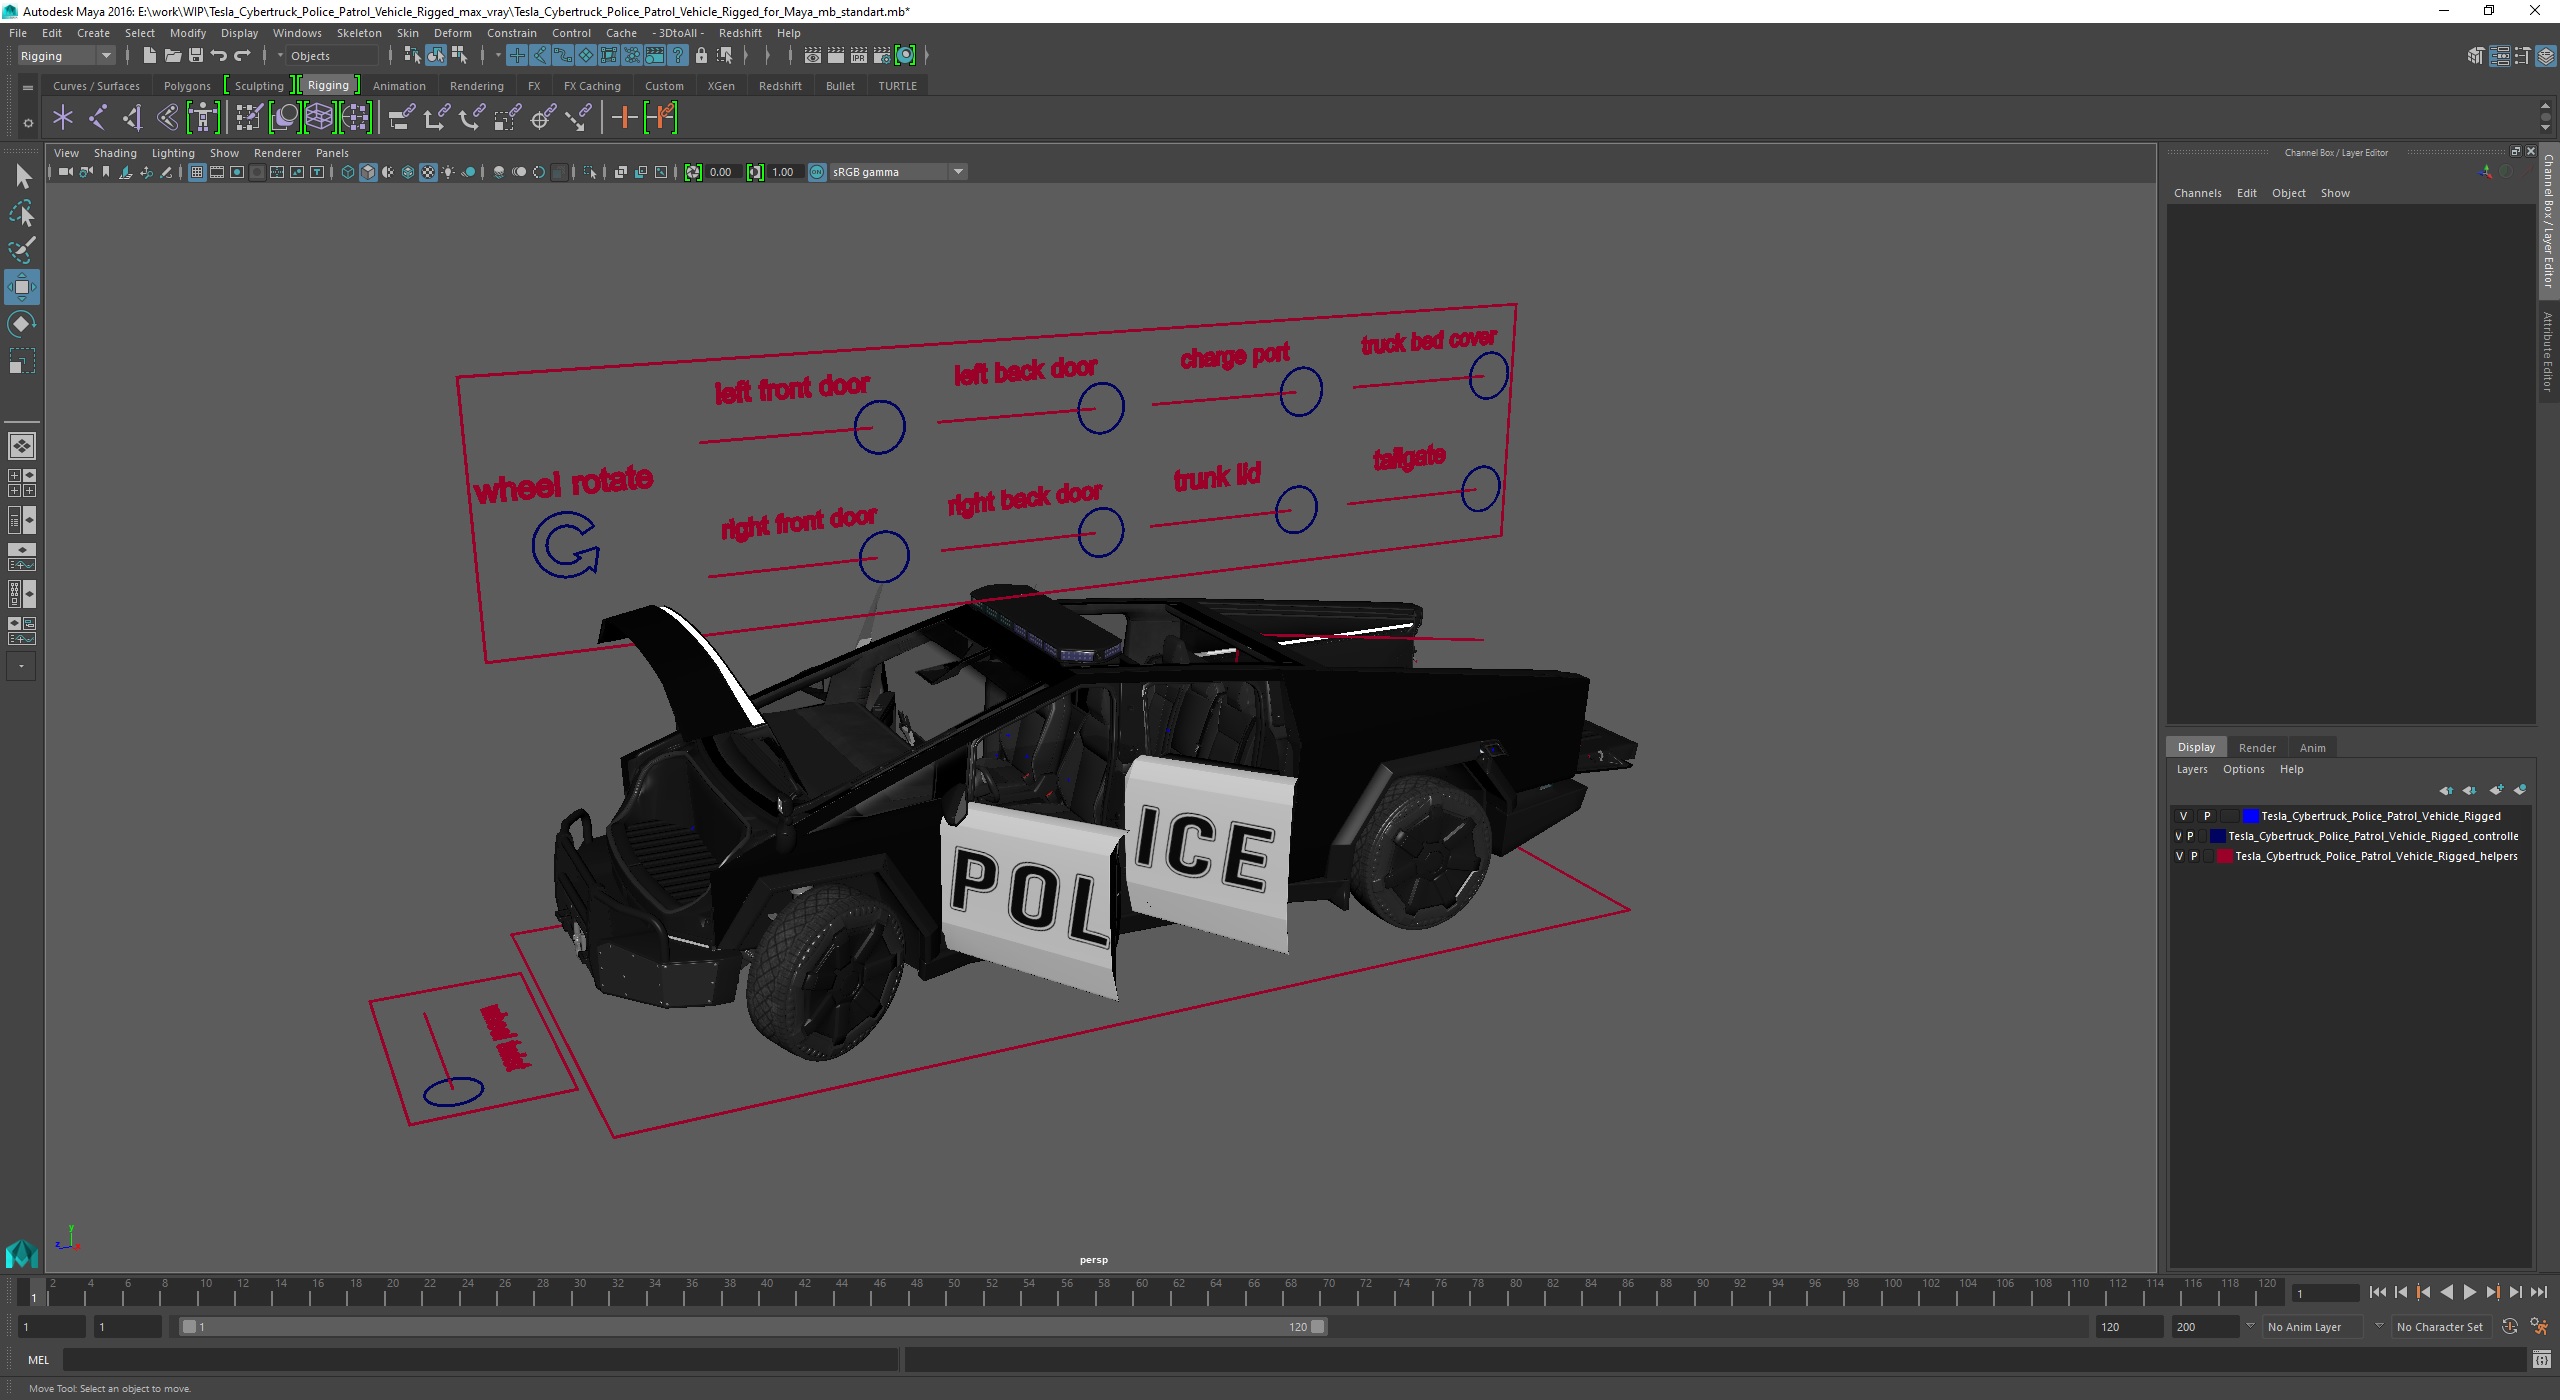
Task: Click step forward one key button
Action: point(2493,1292)
